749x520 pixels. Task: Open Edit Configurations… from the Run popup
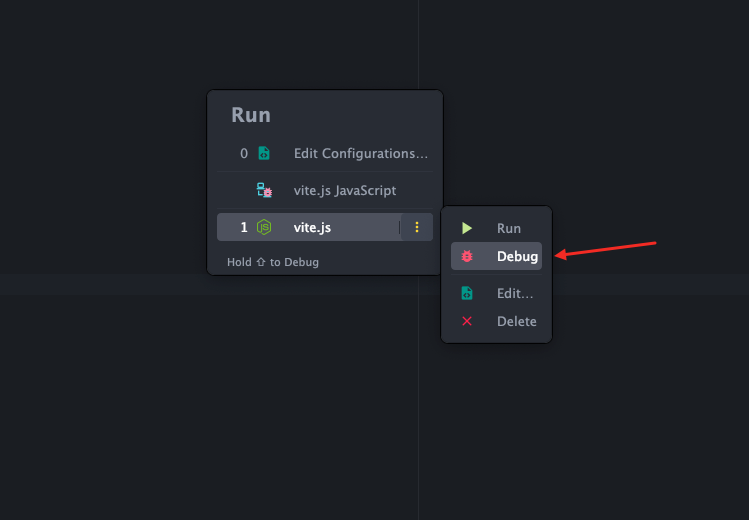coord(360,154)
